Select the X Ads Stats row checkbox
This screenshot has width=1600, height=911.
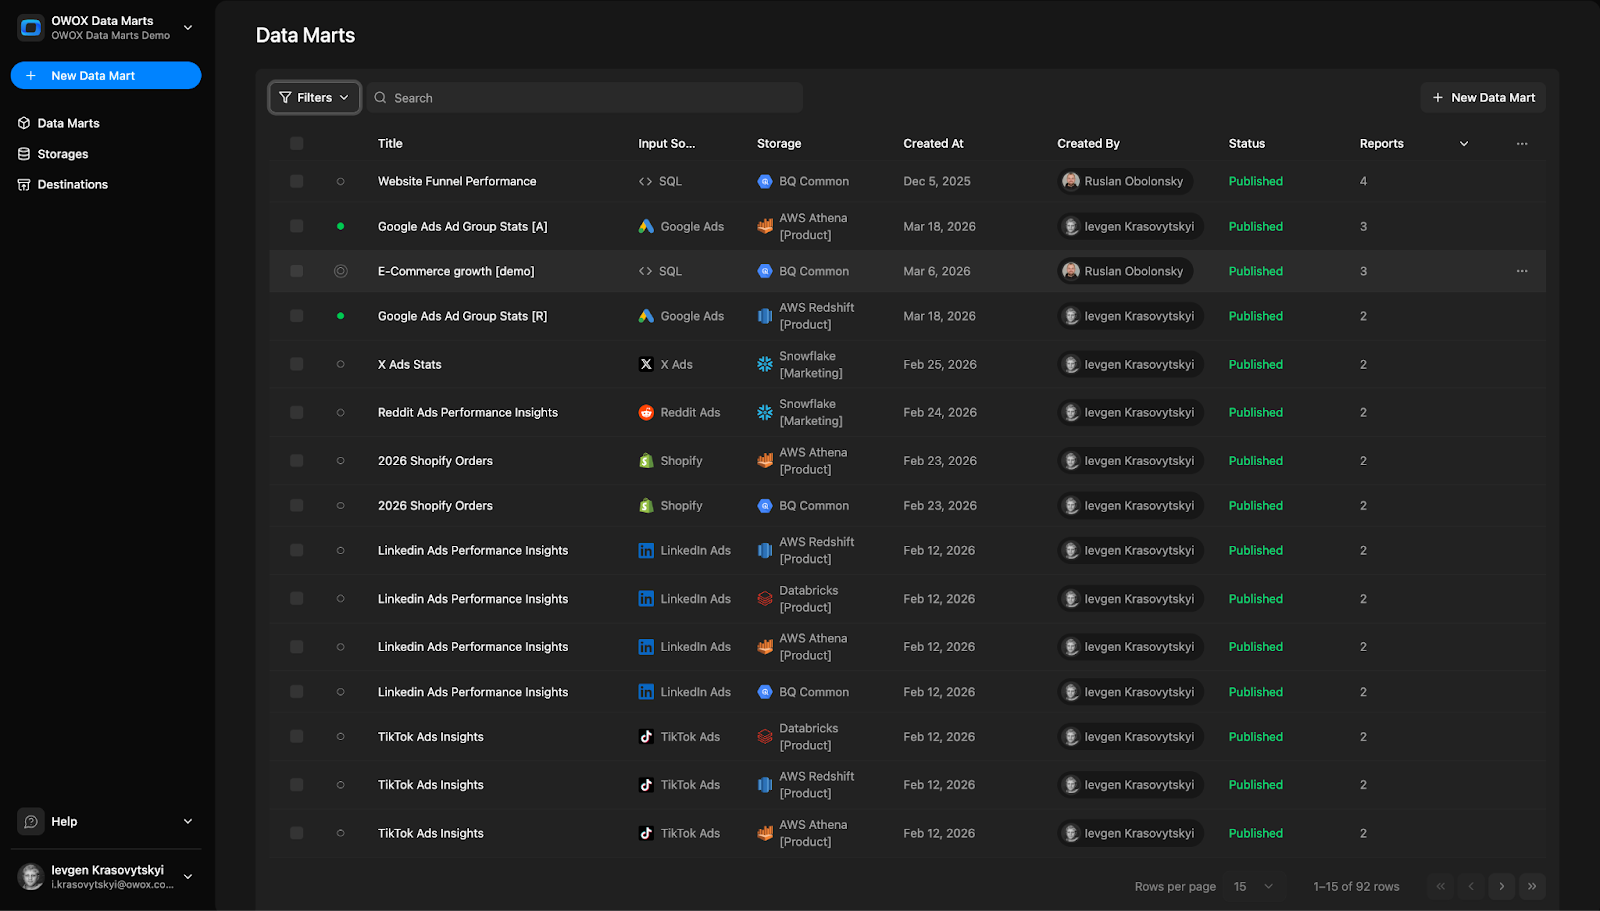296,364
